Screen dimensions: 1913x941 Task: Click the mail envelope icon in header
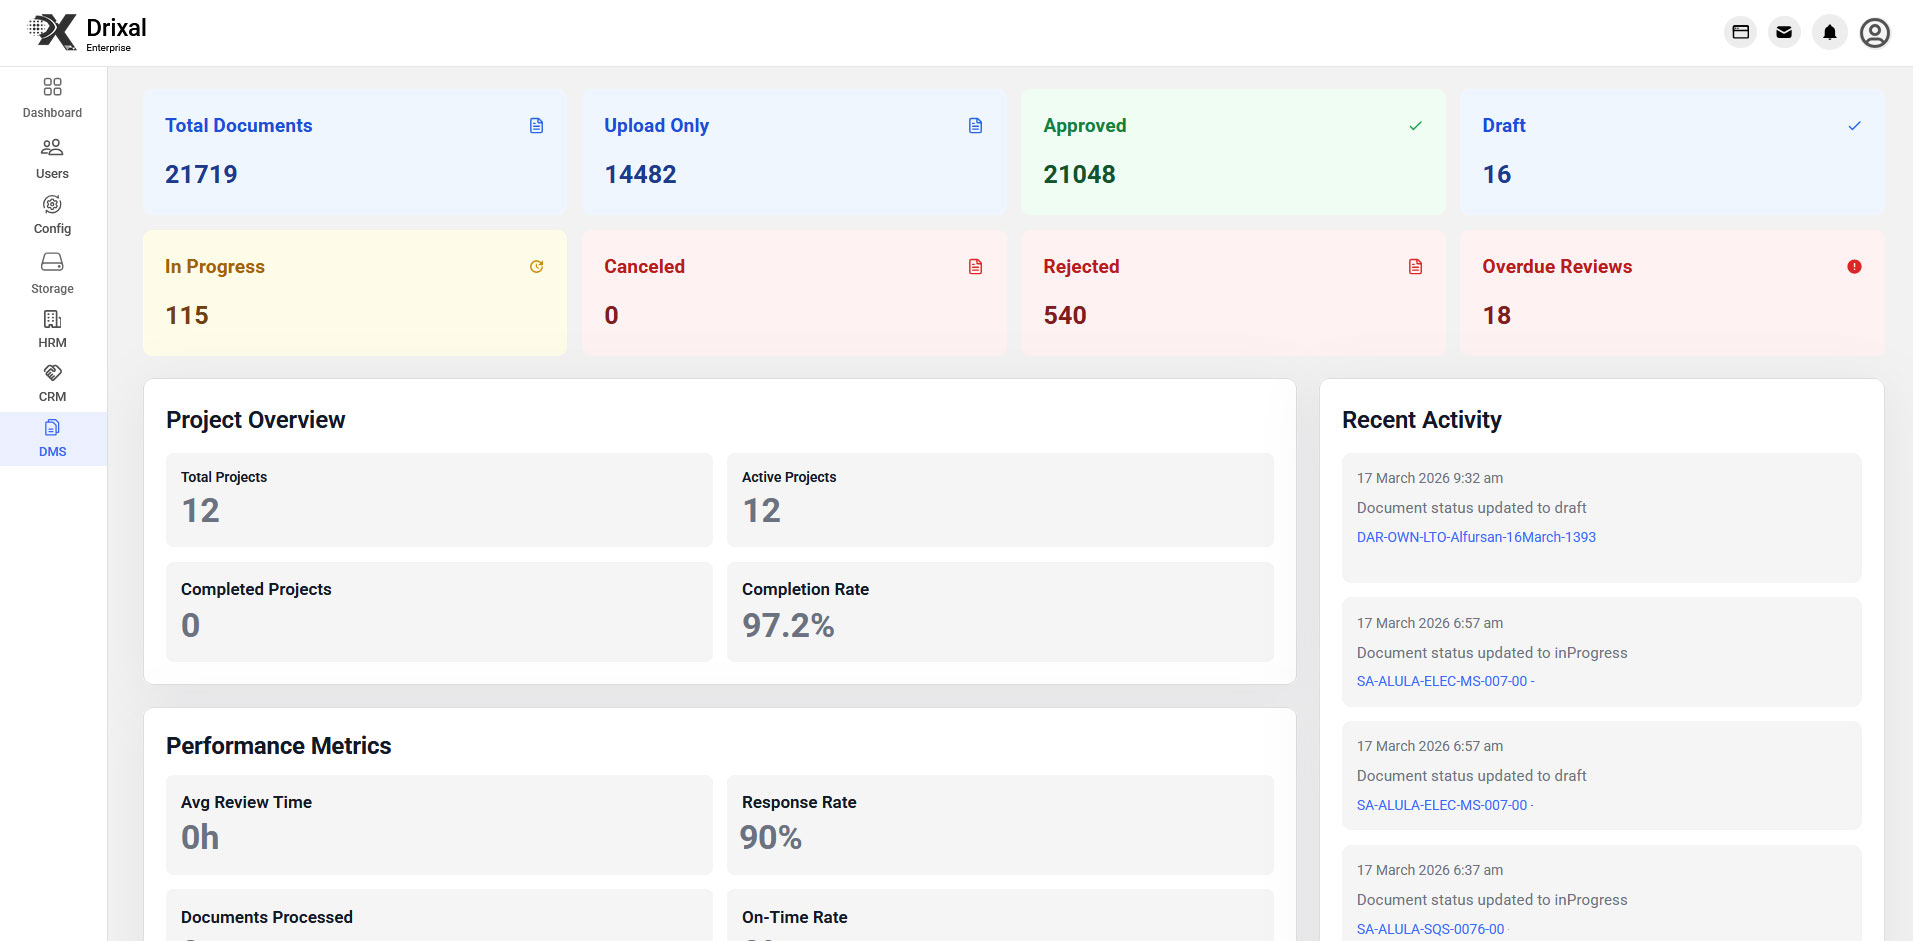pyautogui.click(x=1784, y=33)
